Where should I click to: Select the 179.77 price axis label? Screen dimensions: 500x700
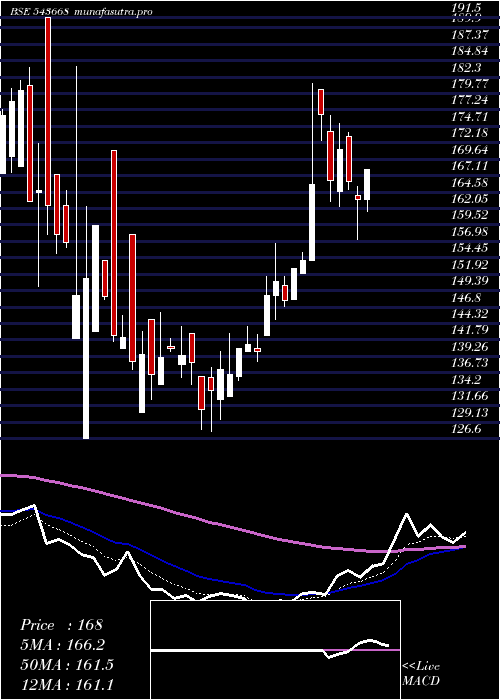coord(472,84)
